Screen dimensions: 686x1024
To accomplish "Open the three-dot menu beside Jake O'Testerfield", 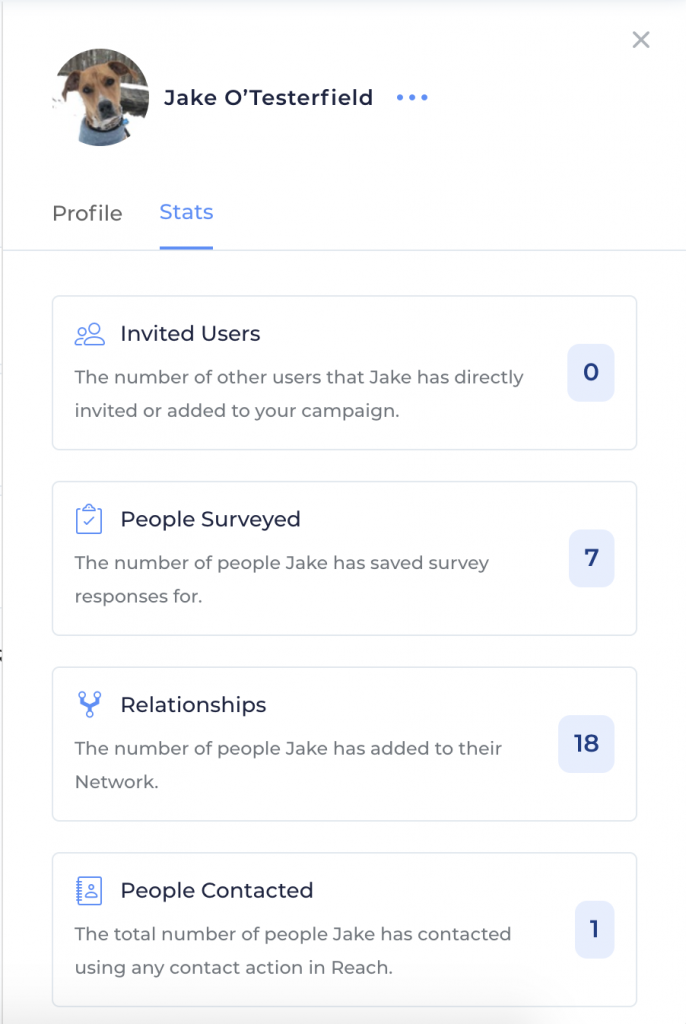I will [x=412, y=97].
